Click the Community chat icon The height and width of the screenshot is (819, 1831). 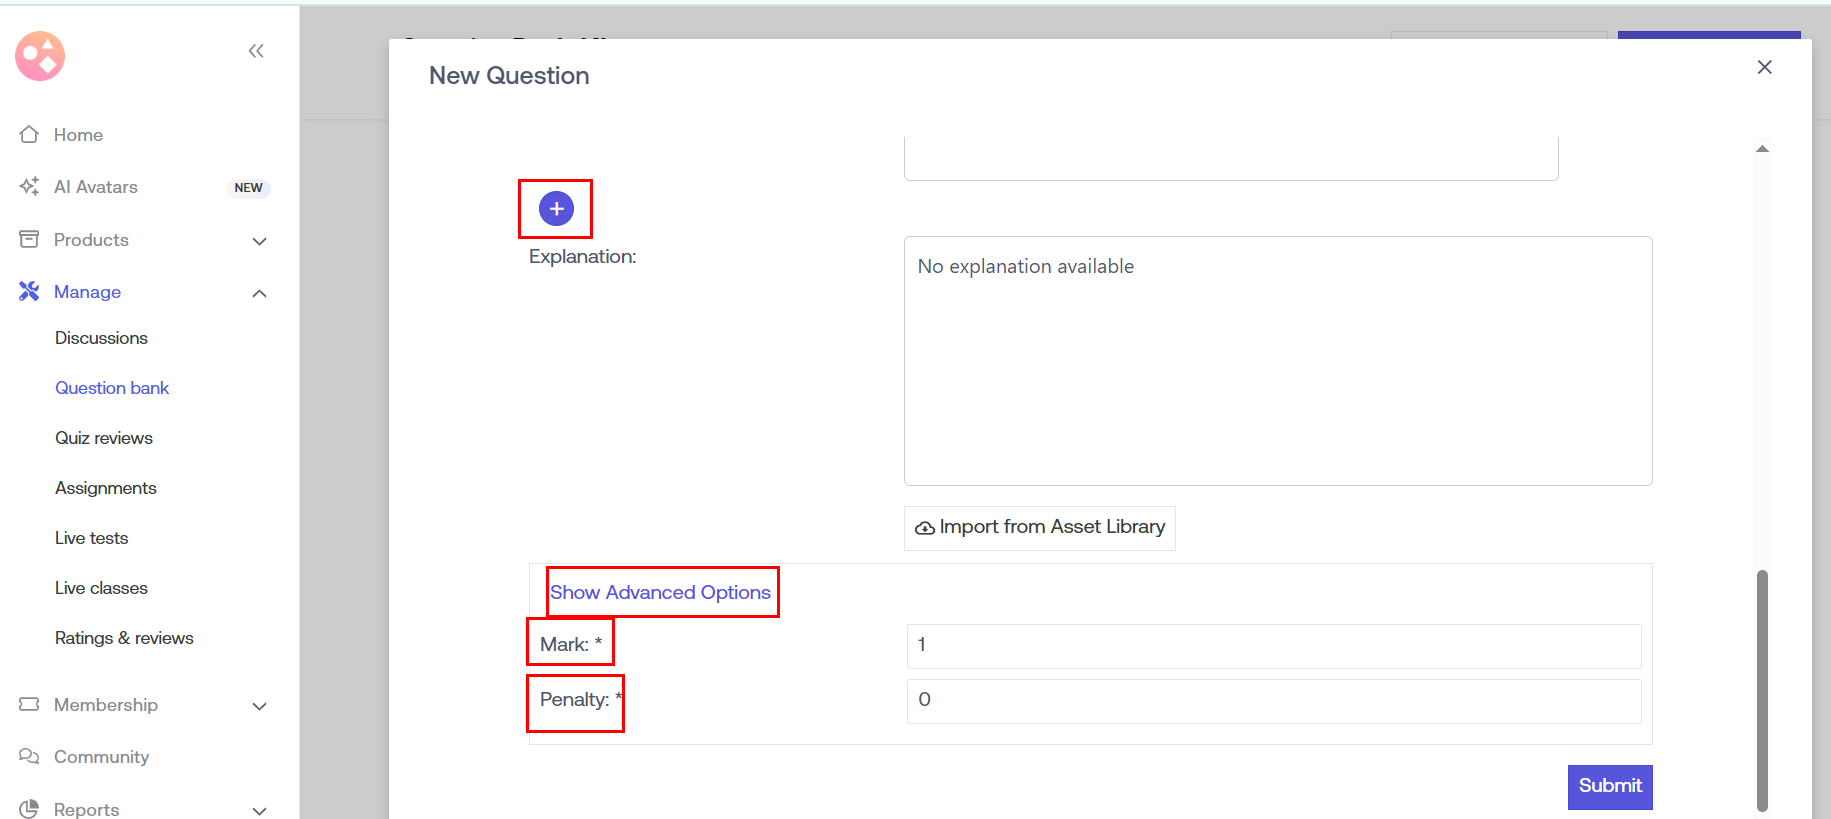29,757
